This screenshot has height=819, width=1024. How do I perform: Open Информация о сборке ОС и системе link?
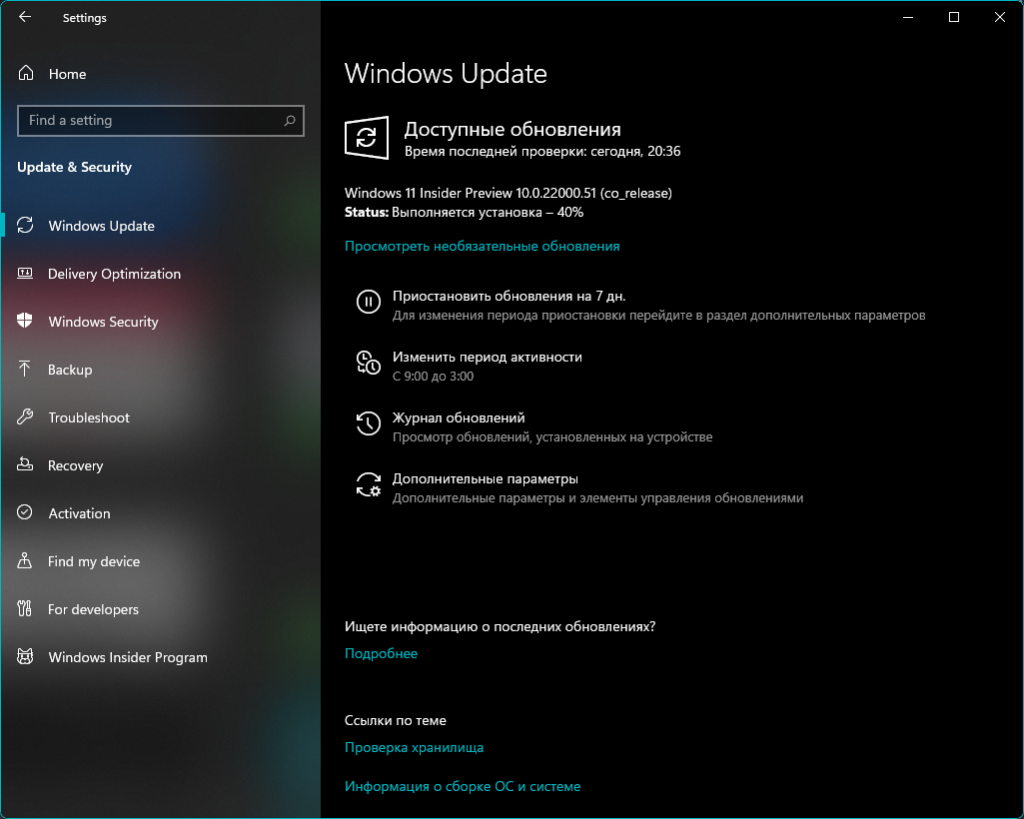[462, 786]
